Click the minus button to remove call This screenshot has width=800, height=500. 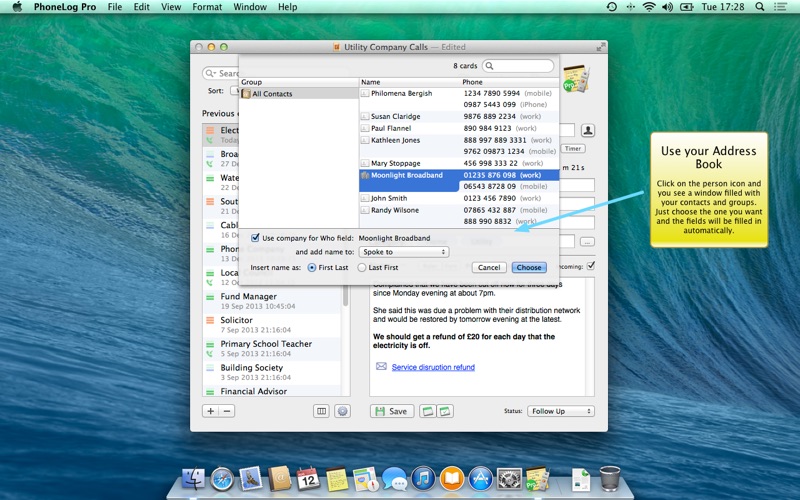(x=227, y=411)
